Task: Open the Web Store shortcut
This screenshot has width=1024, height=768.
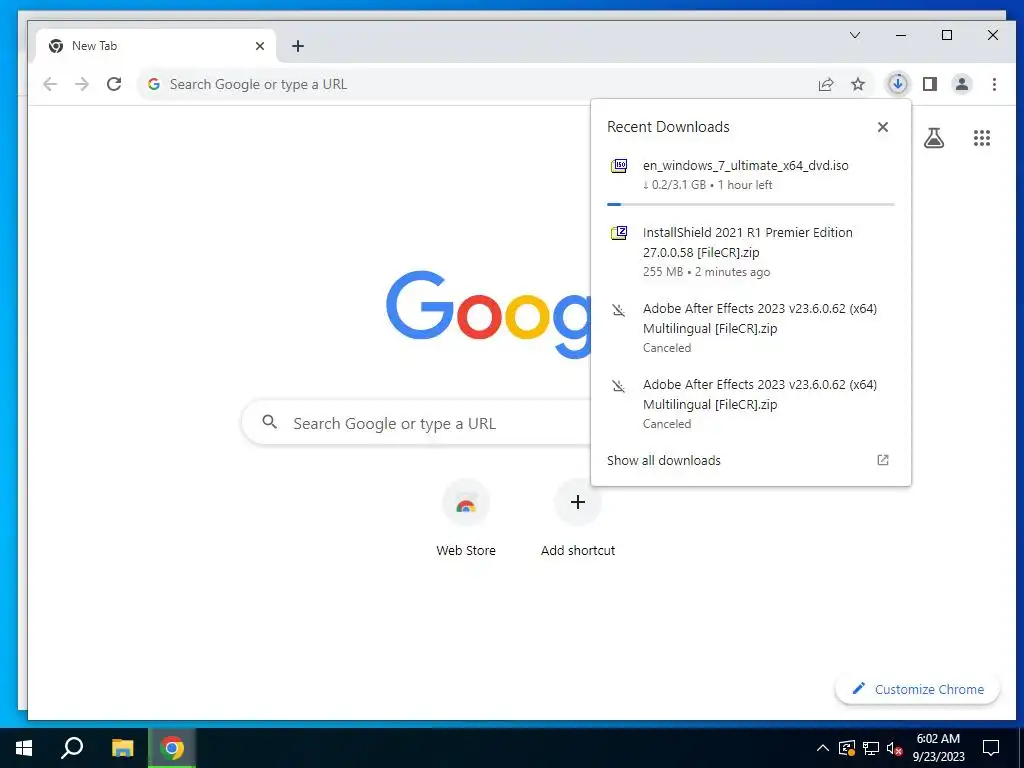Action: coord(466,519)
